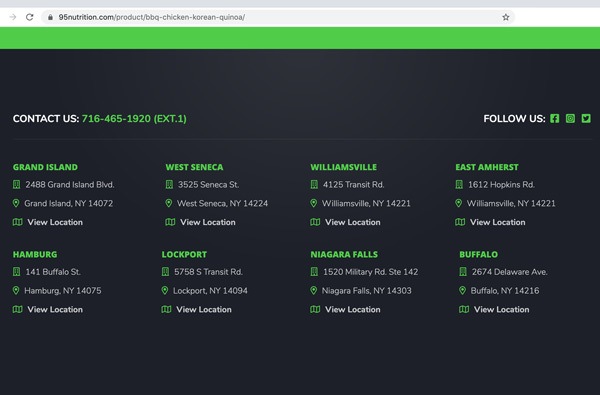
Task: Click the address bar URL field
Action: (278, 17)
